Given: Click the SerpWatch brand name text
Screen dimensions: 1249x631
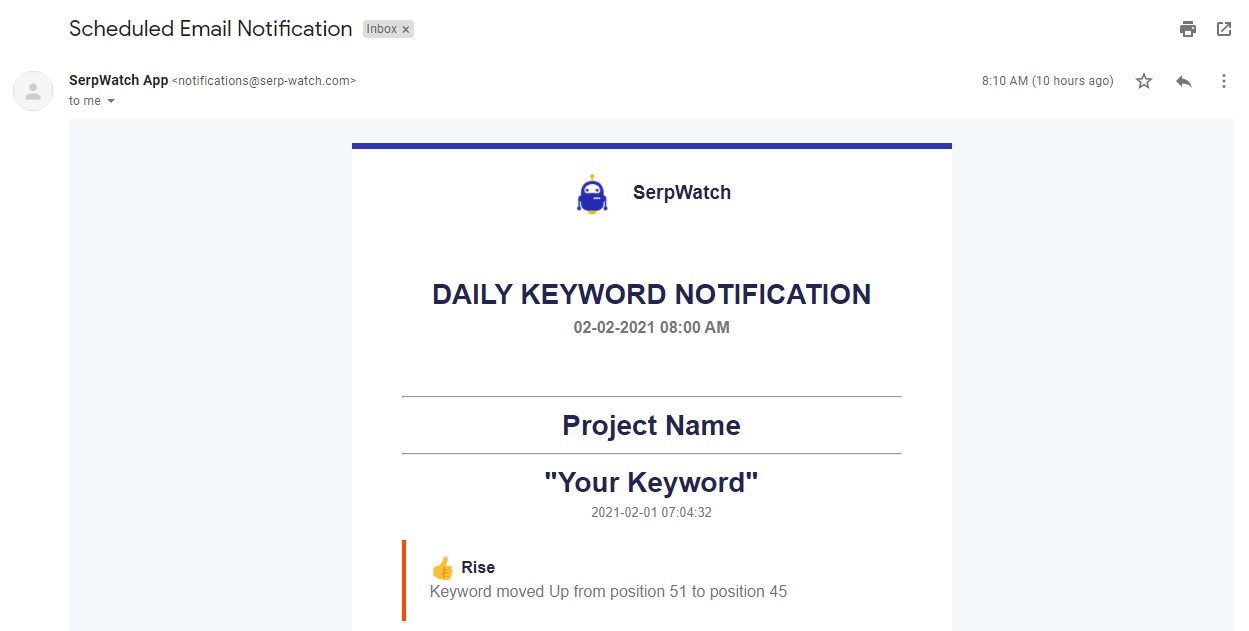Looking at the screenshot, I should pos(681,193).
